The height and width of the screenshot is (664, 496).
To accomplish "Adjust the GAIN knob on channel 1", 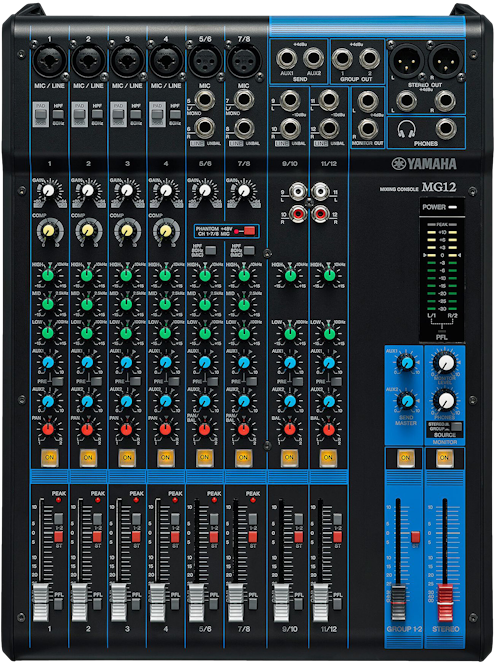I will (x=49, y=191).
